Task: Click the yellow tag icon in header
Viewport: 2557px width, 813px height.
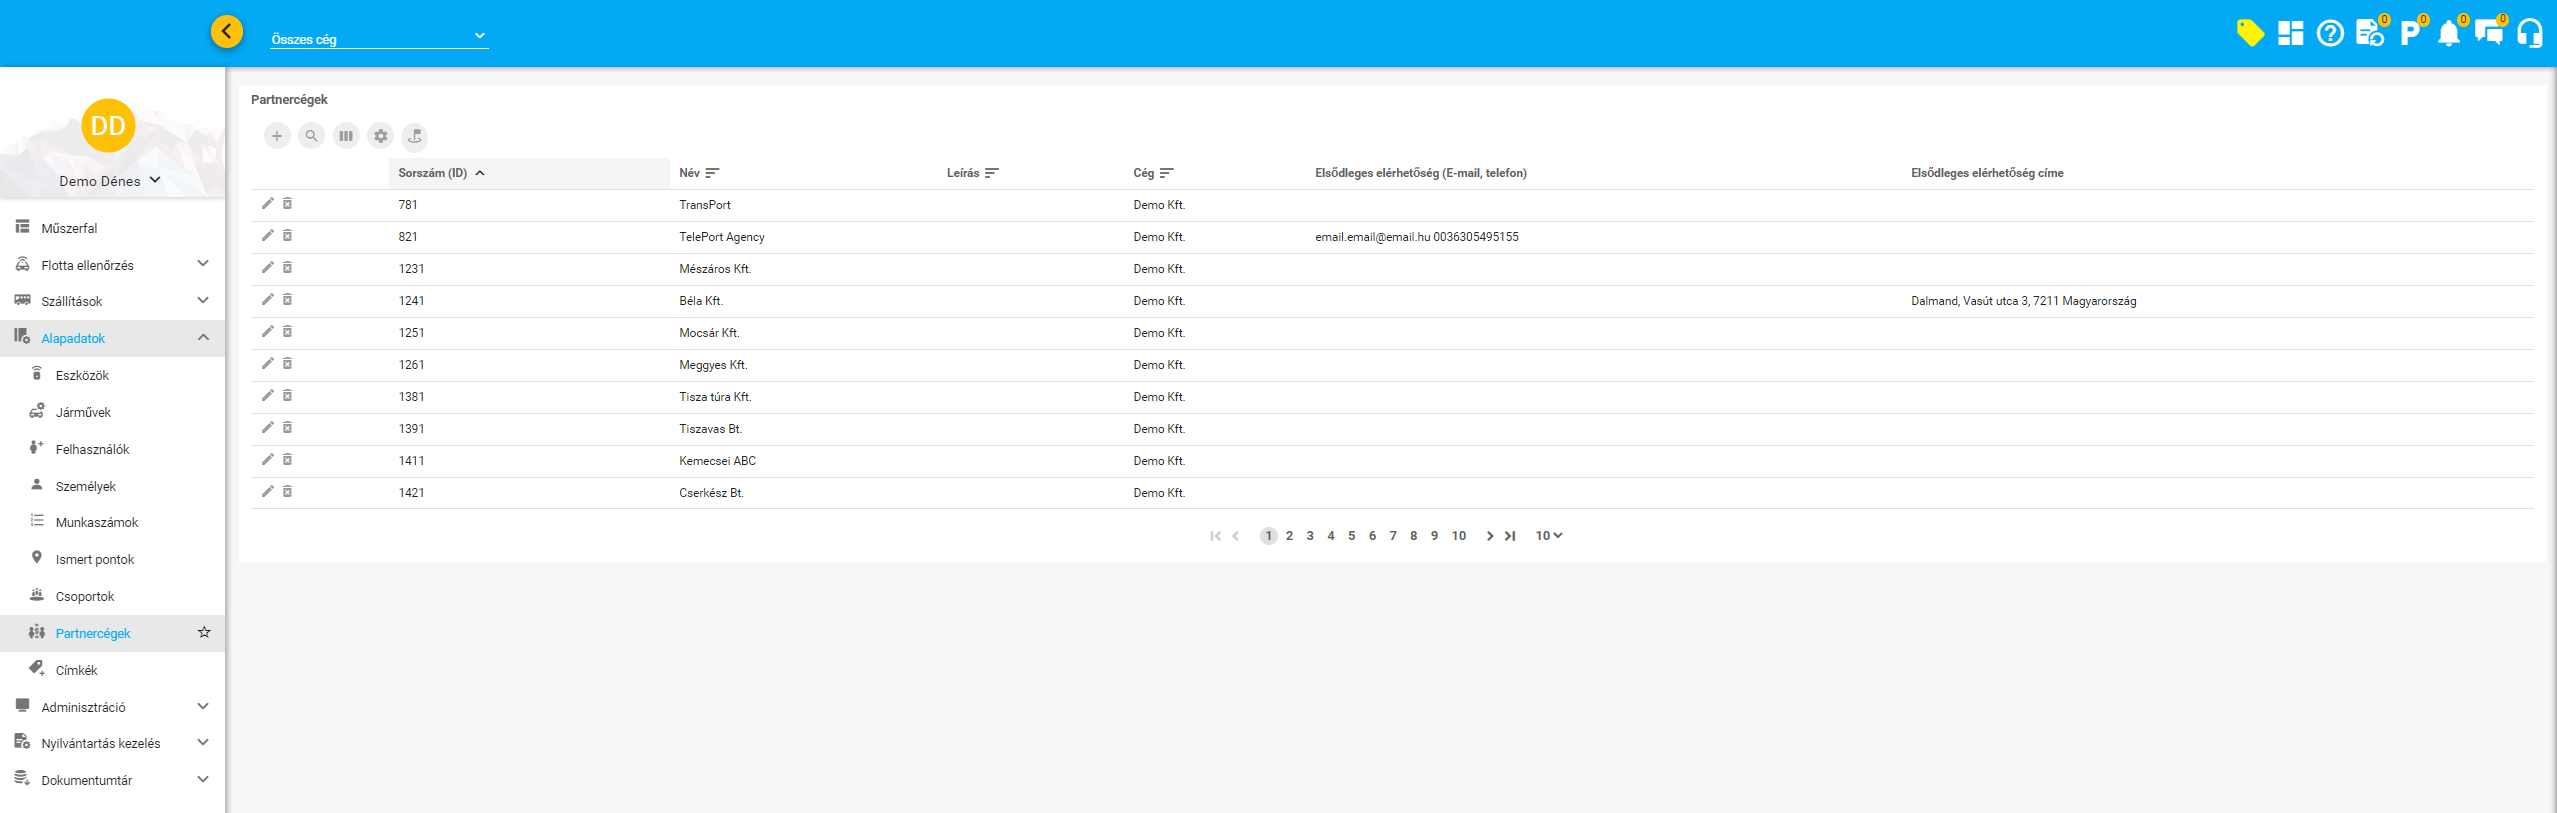Action: [x=2249, y=33]
